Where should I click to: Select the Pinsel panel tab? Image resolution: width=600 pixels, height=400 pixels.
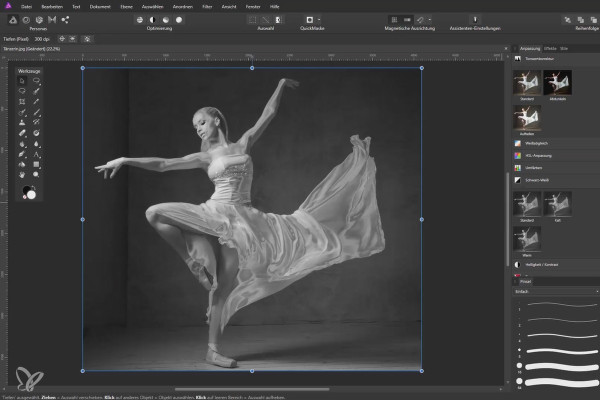coord(525,281)
